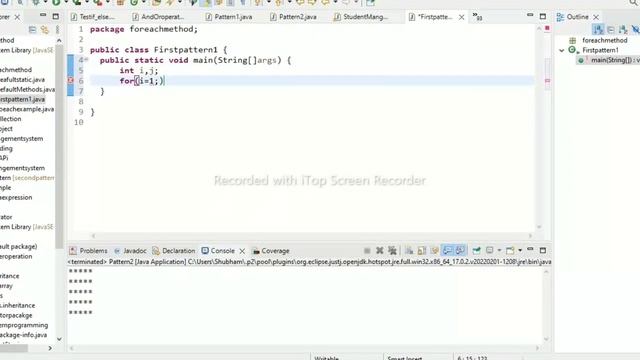Close the Package Explorer view
This screenshot has width=640, height=360.
[x=17, y=17]
